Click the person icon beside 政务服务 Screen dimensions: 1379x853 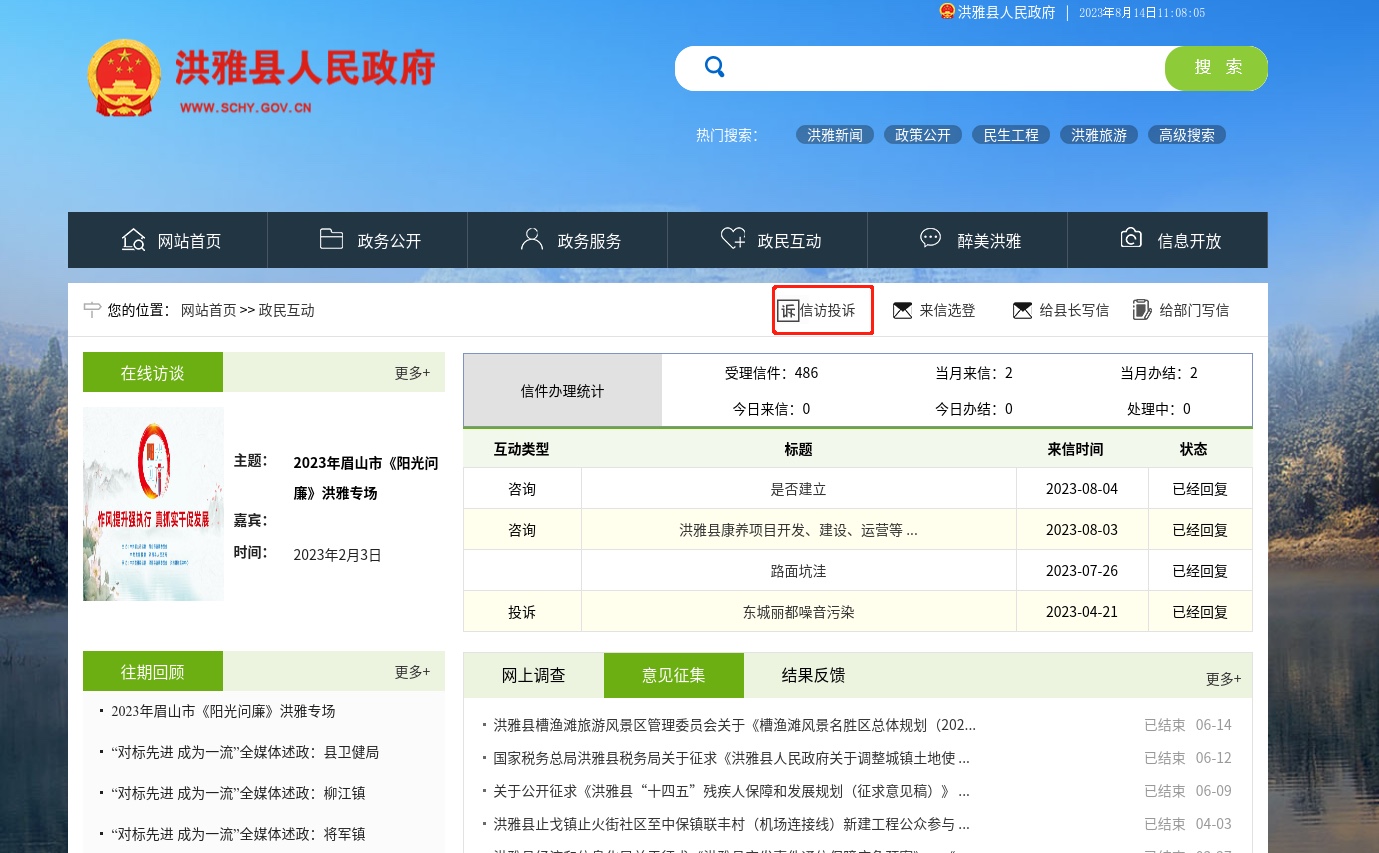[x=532, y=239]
